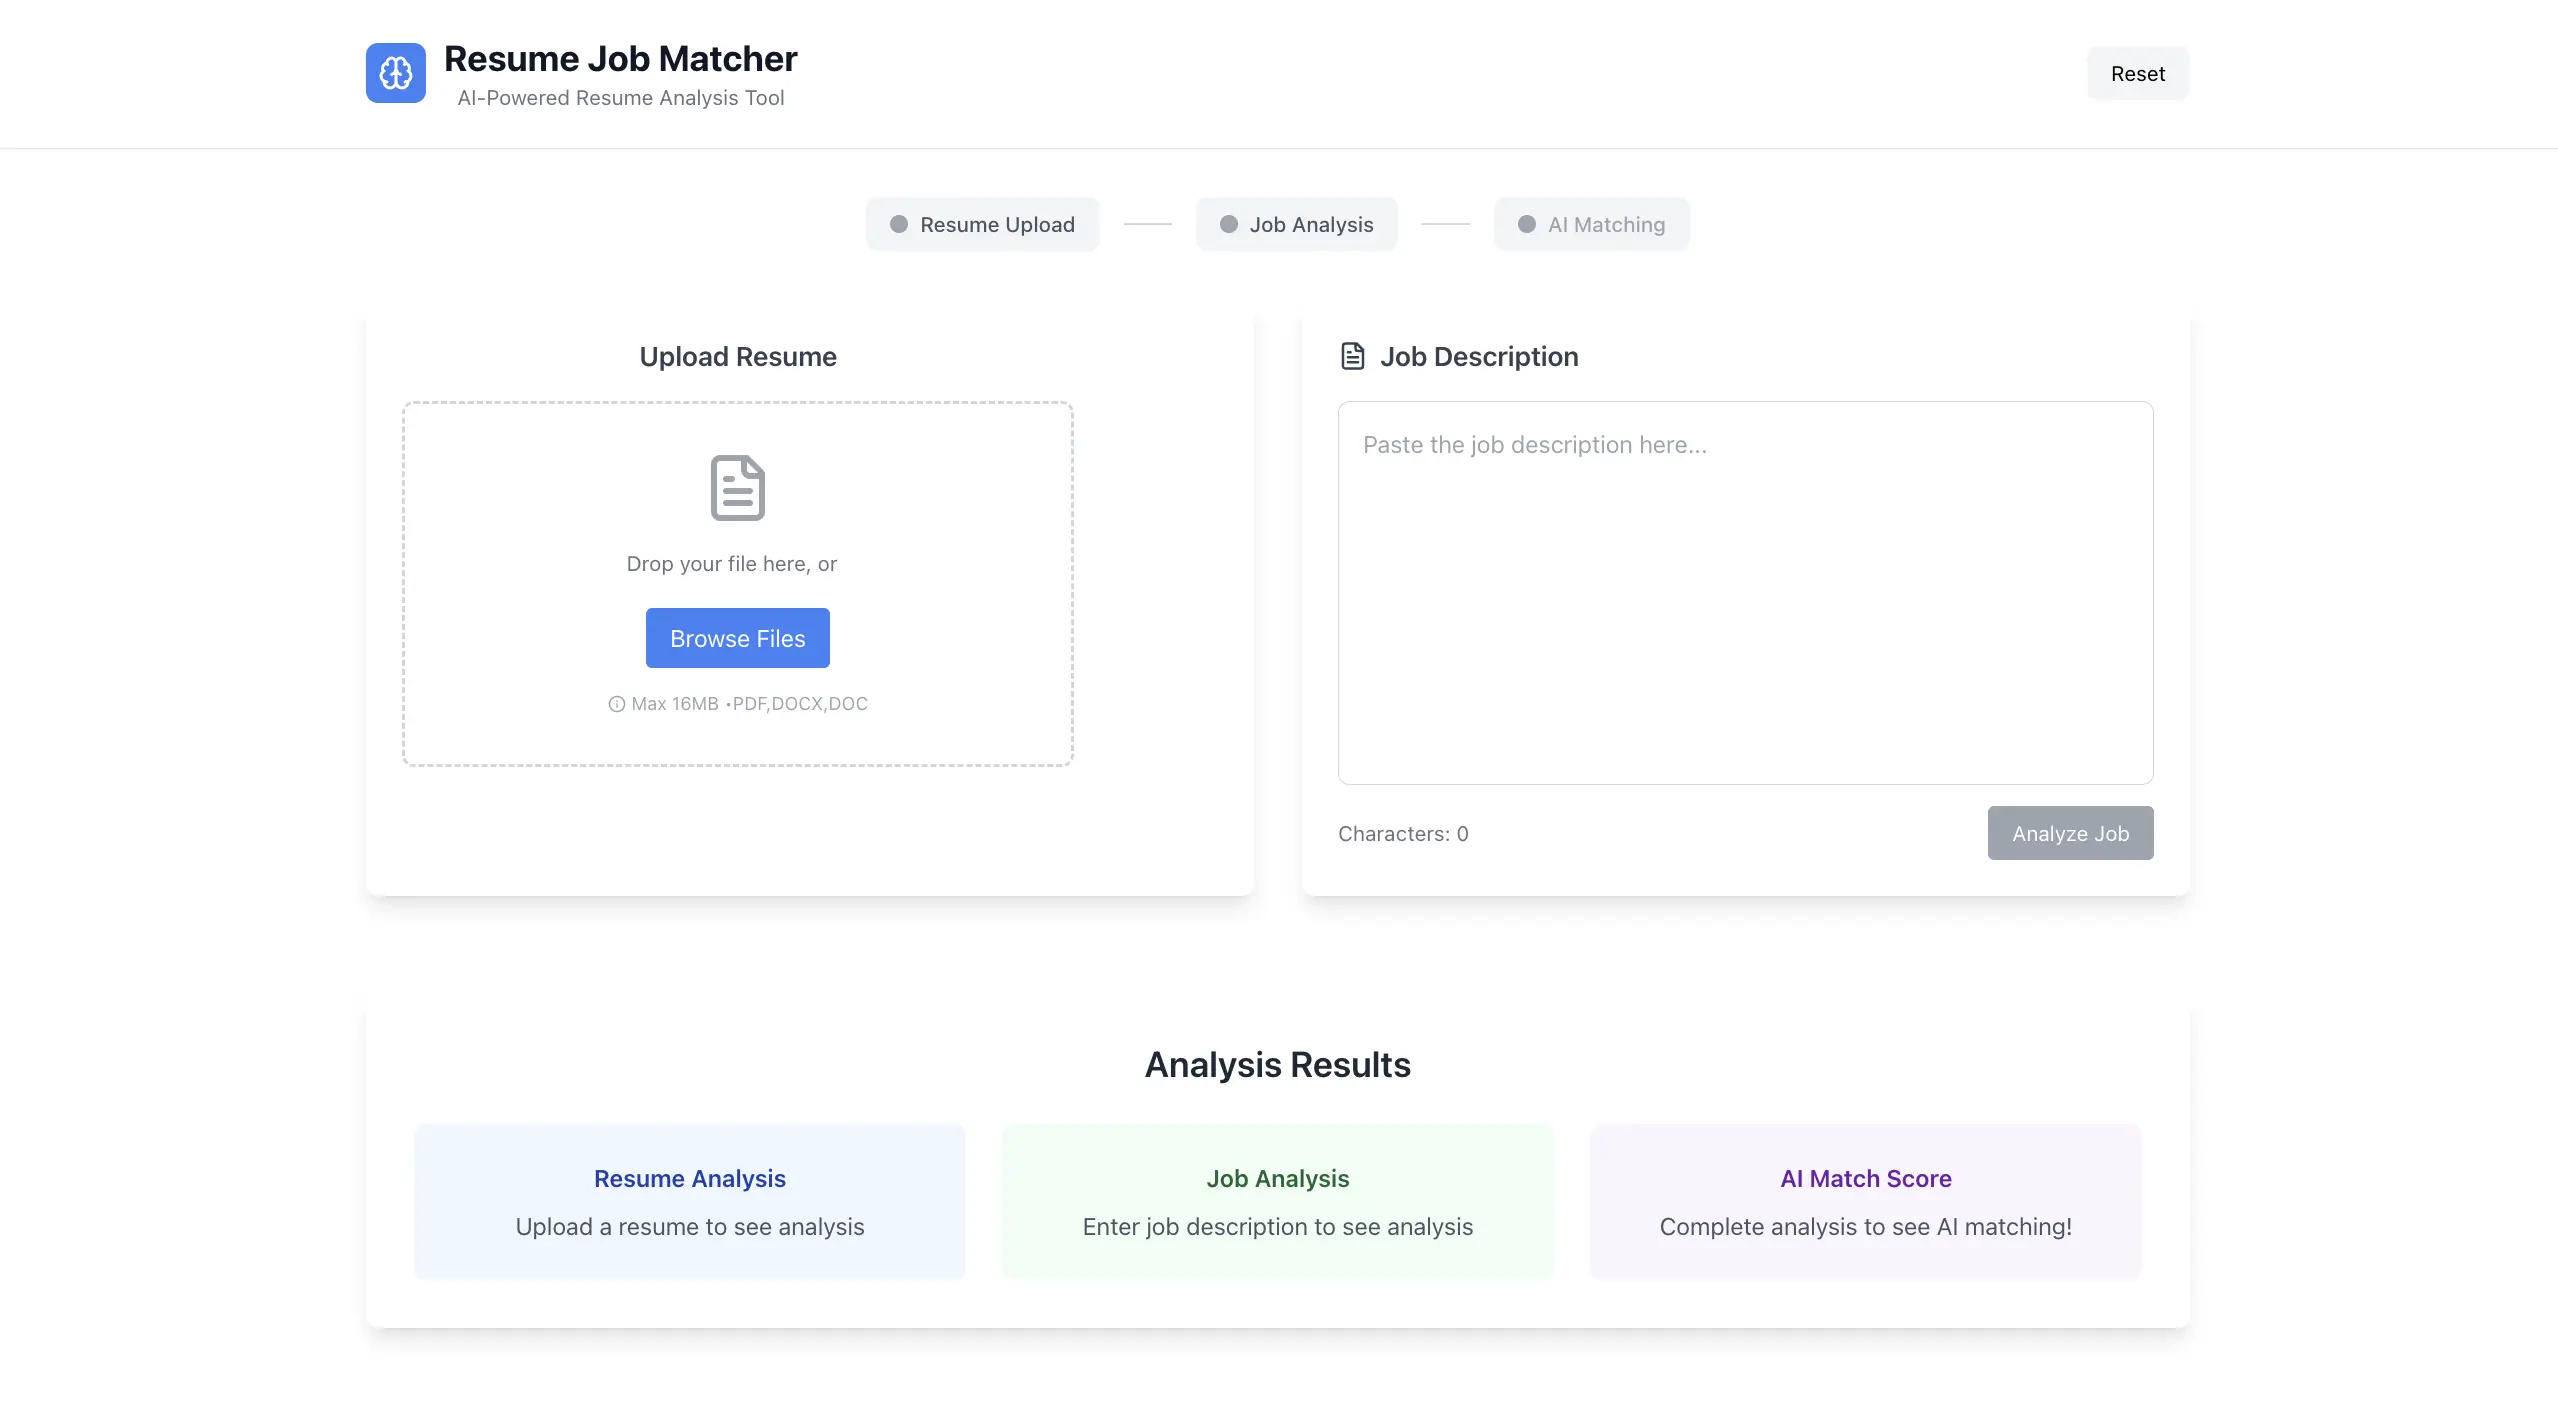Click the blue brain logo icon

pos(395,73)
